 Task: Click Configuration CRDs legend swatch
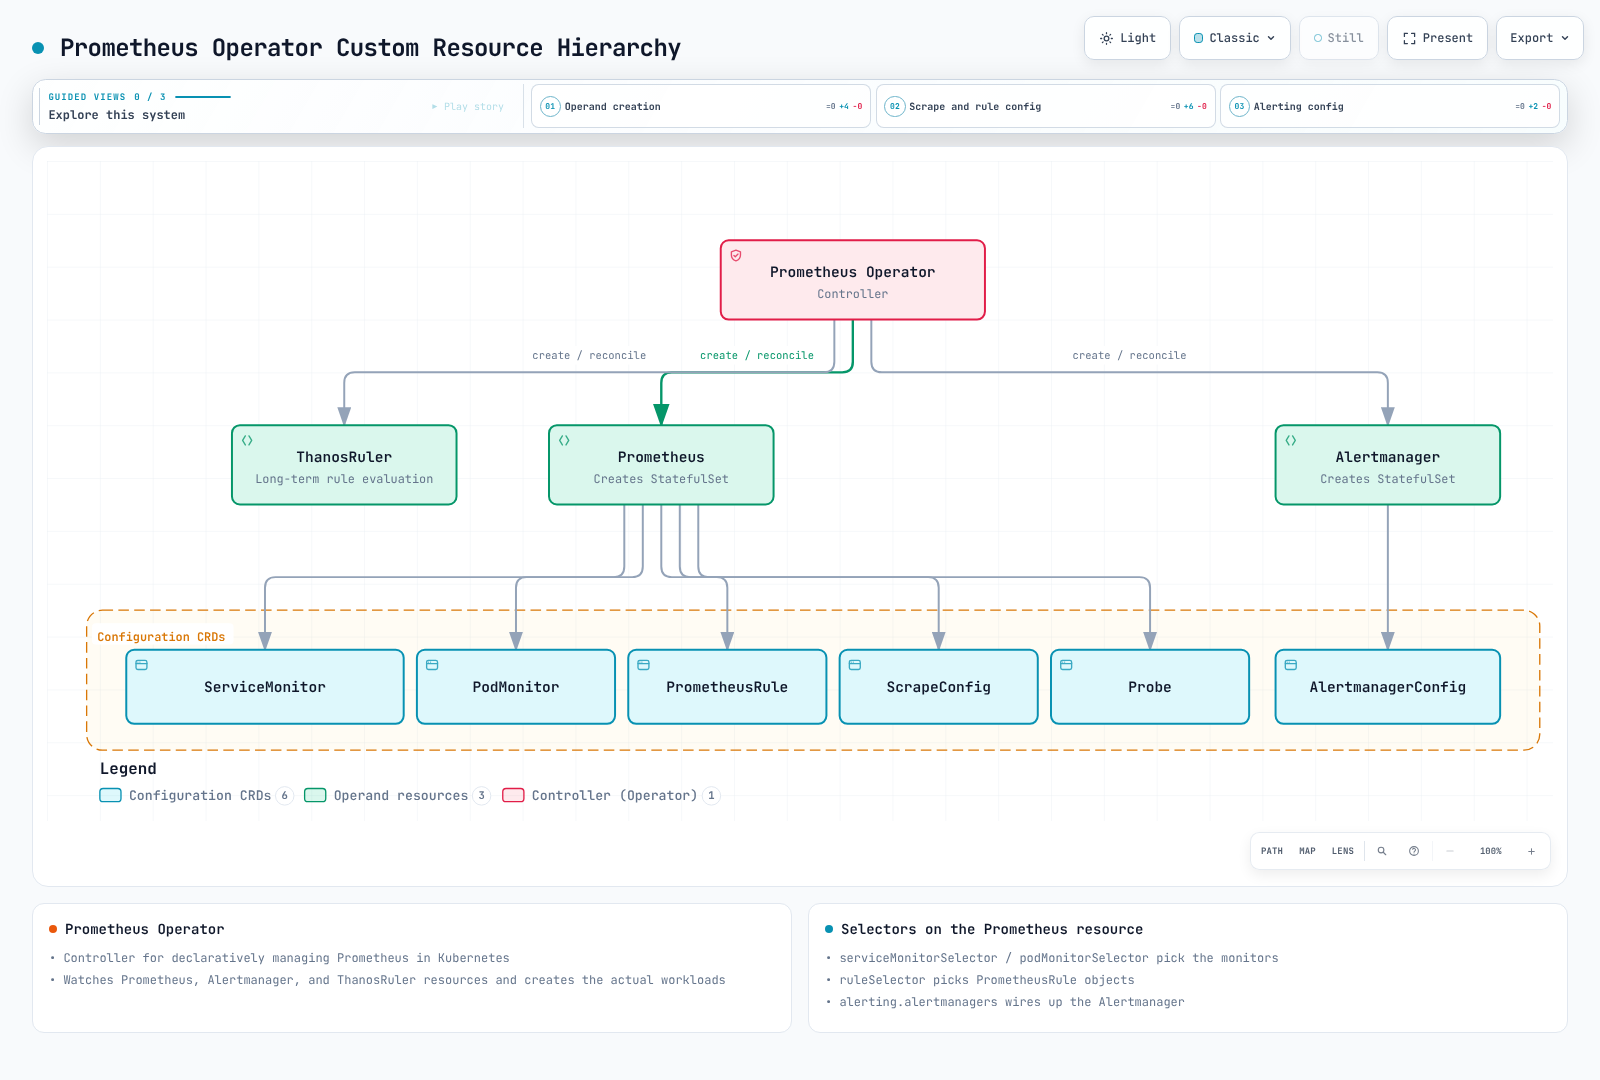click(x=111, y=795)
